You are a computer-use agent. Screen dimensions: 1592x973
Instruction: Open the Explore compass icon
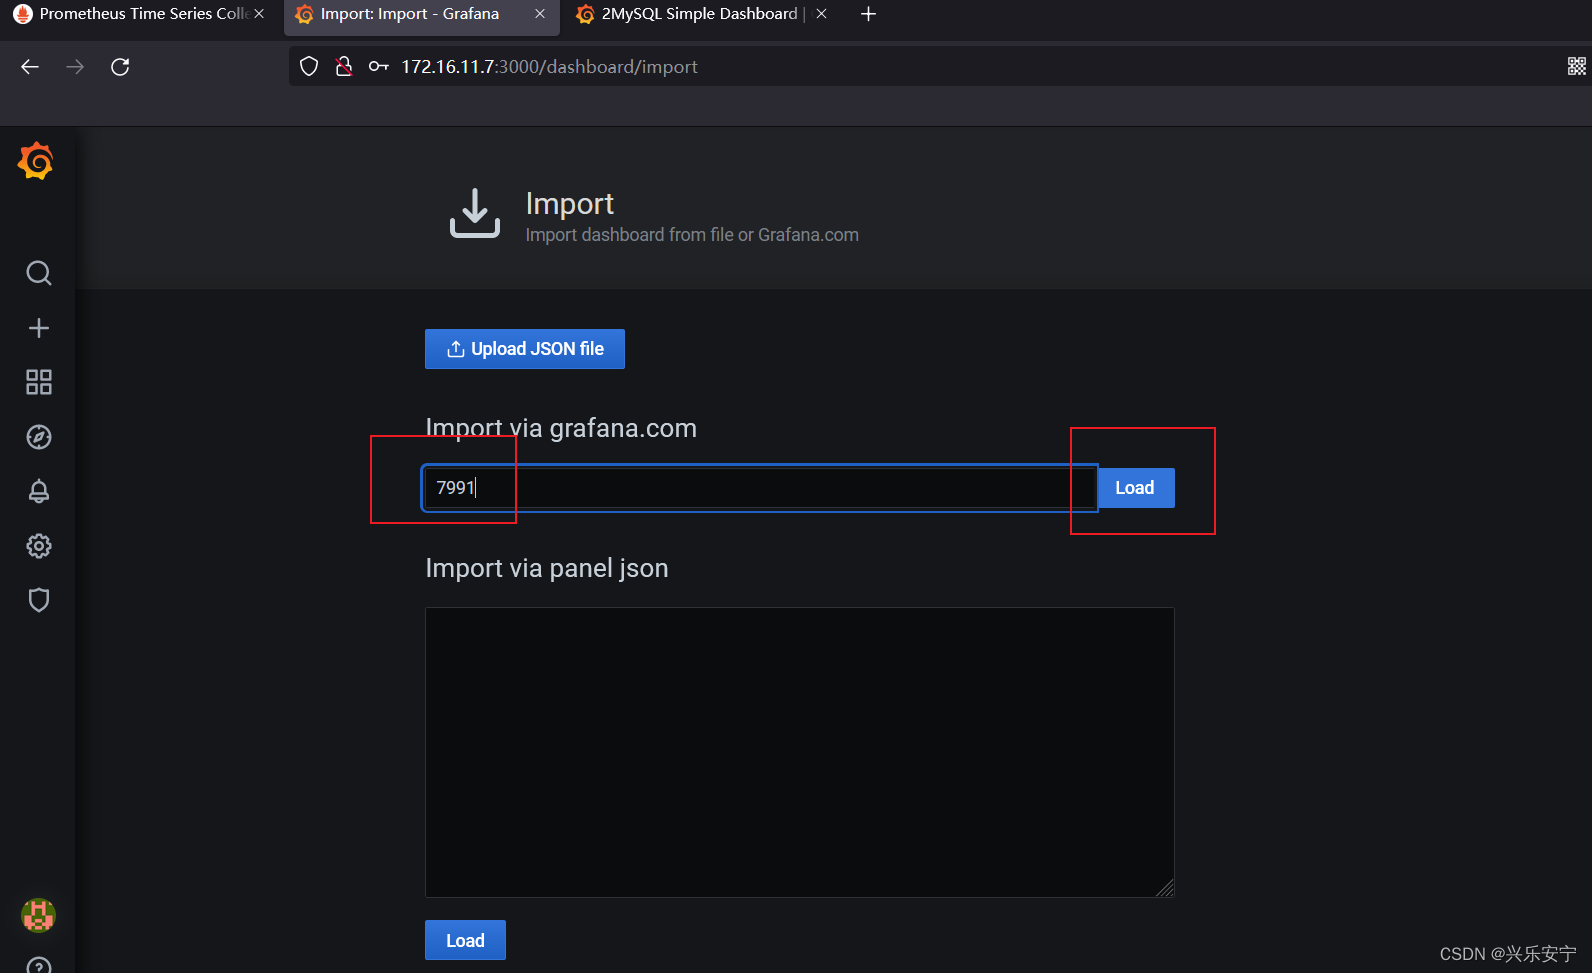[x=38, y=437]
